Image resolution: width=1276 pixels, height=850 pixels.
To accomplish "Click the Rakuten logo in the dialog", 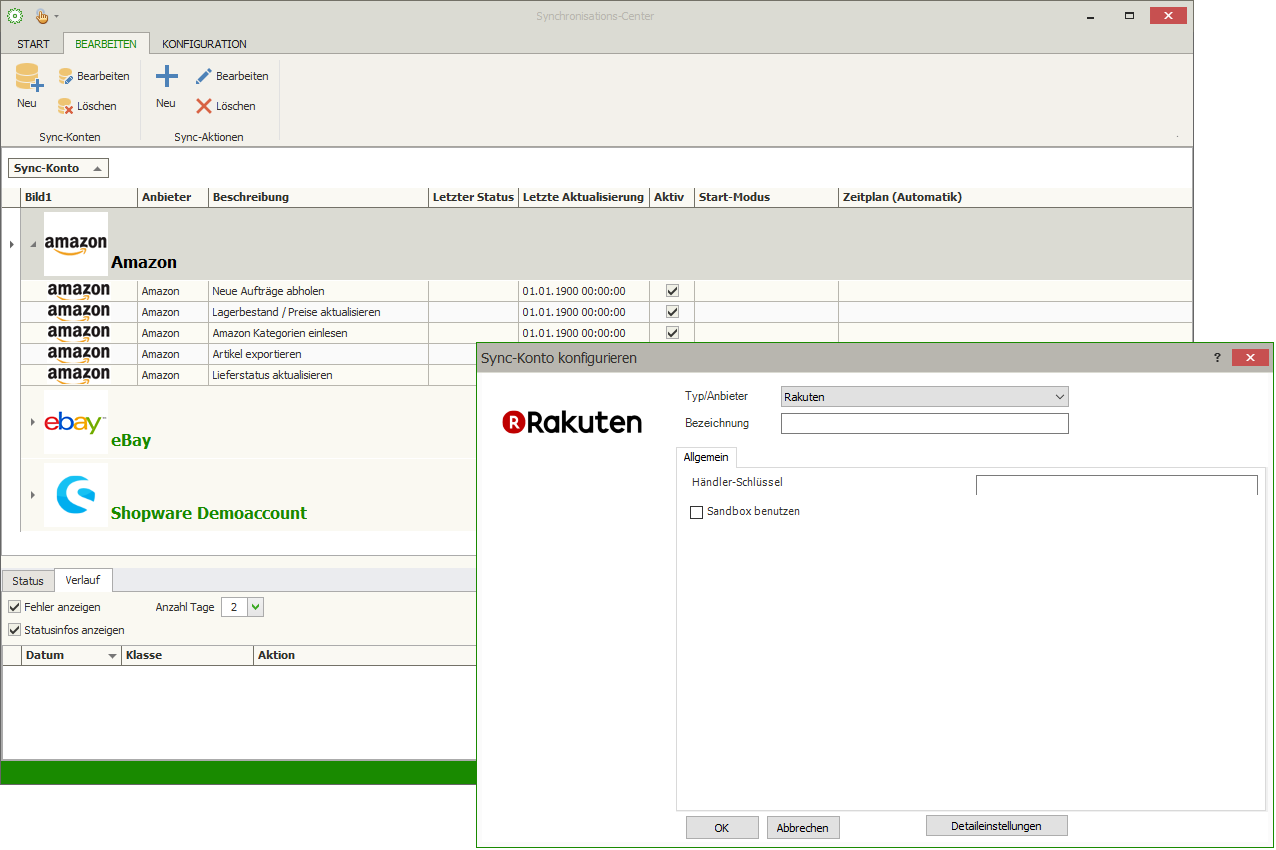I will coord(572,422).
